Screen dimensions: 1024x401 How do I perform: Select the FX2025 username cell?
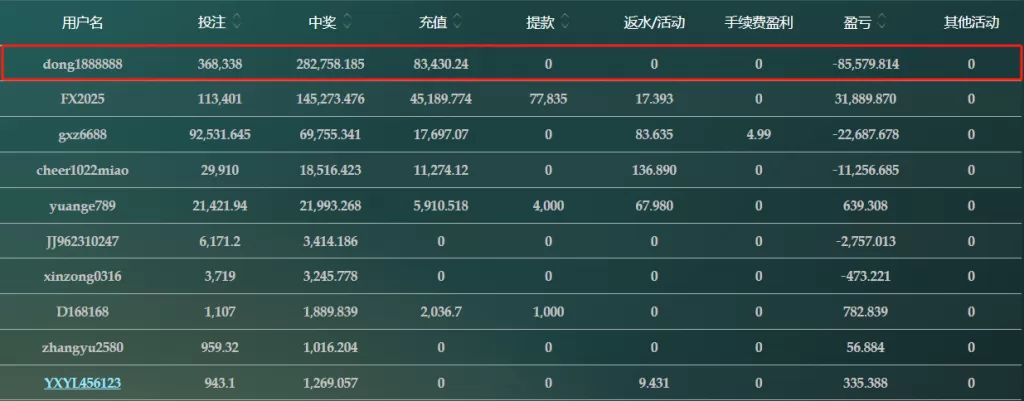coord(82,99)
